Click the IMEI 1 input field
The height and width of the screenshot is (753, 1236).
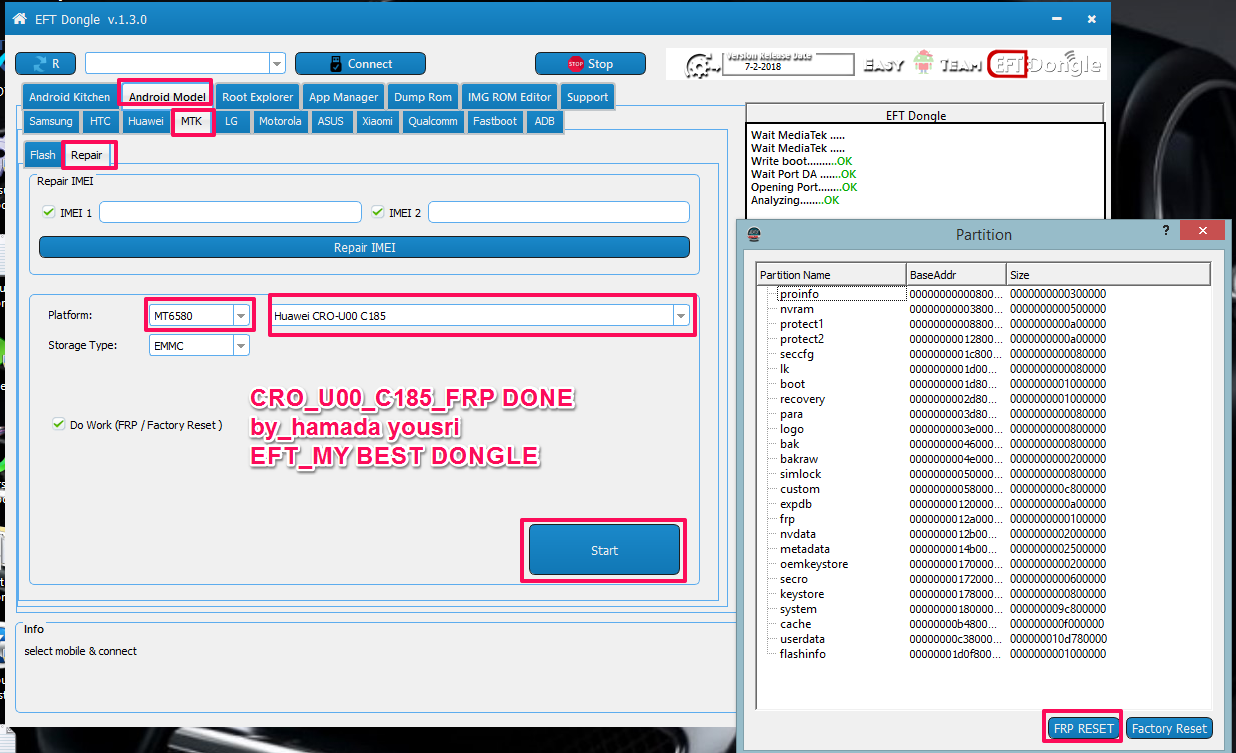[x=230, y=212]
